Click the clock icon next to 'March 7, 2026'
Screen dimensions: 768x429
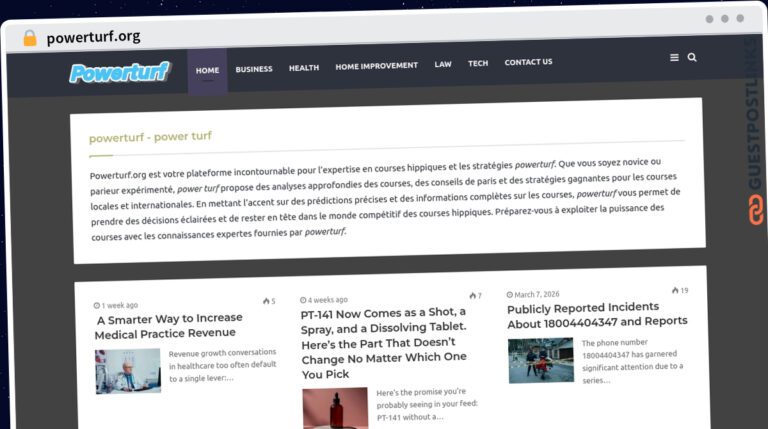pyautogui.click(x=510, y=295)
